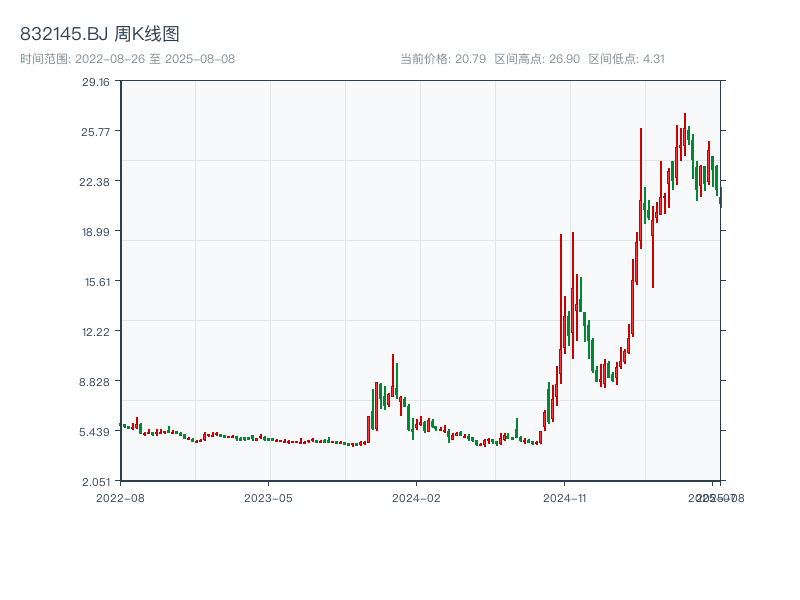Click the period high label 区间高点: 26.90
Image resolution: width=800 pixels, height=600 pixels.
537,59
